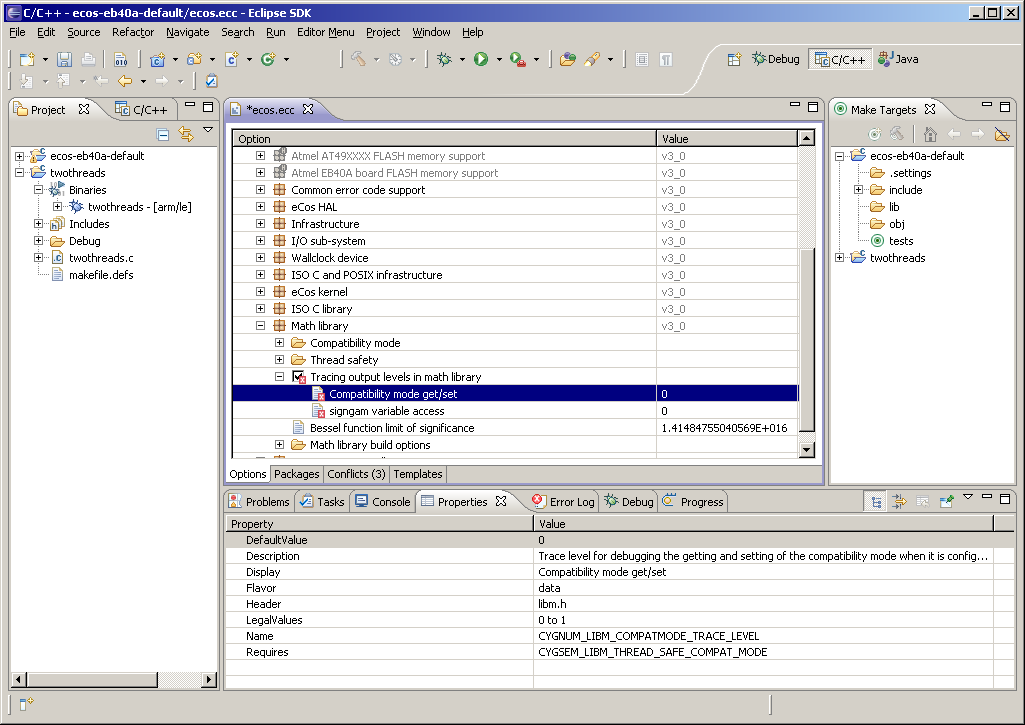The image size is (1025, 725).
Task: Click the fast view icon in status bar
Action: (26, 704)
